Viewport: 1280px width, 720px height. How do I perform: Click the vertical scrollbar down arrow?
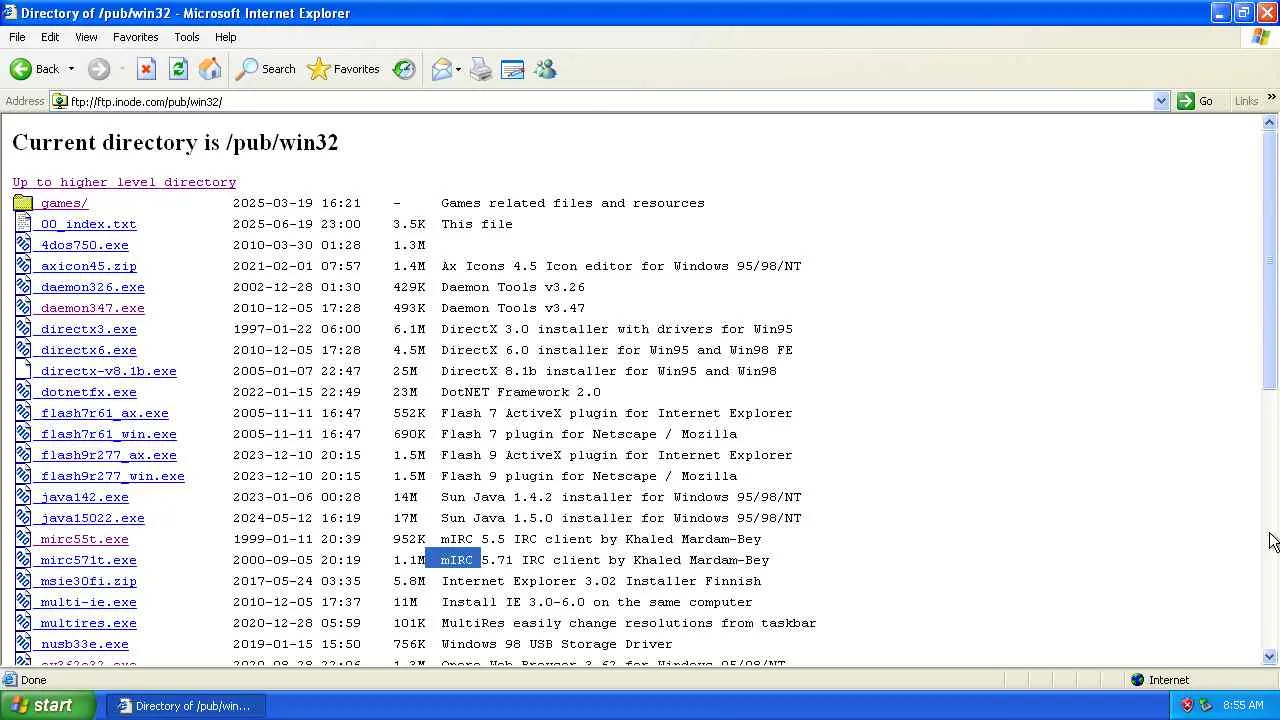click(1270, 657)
